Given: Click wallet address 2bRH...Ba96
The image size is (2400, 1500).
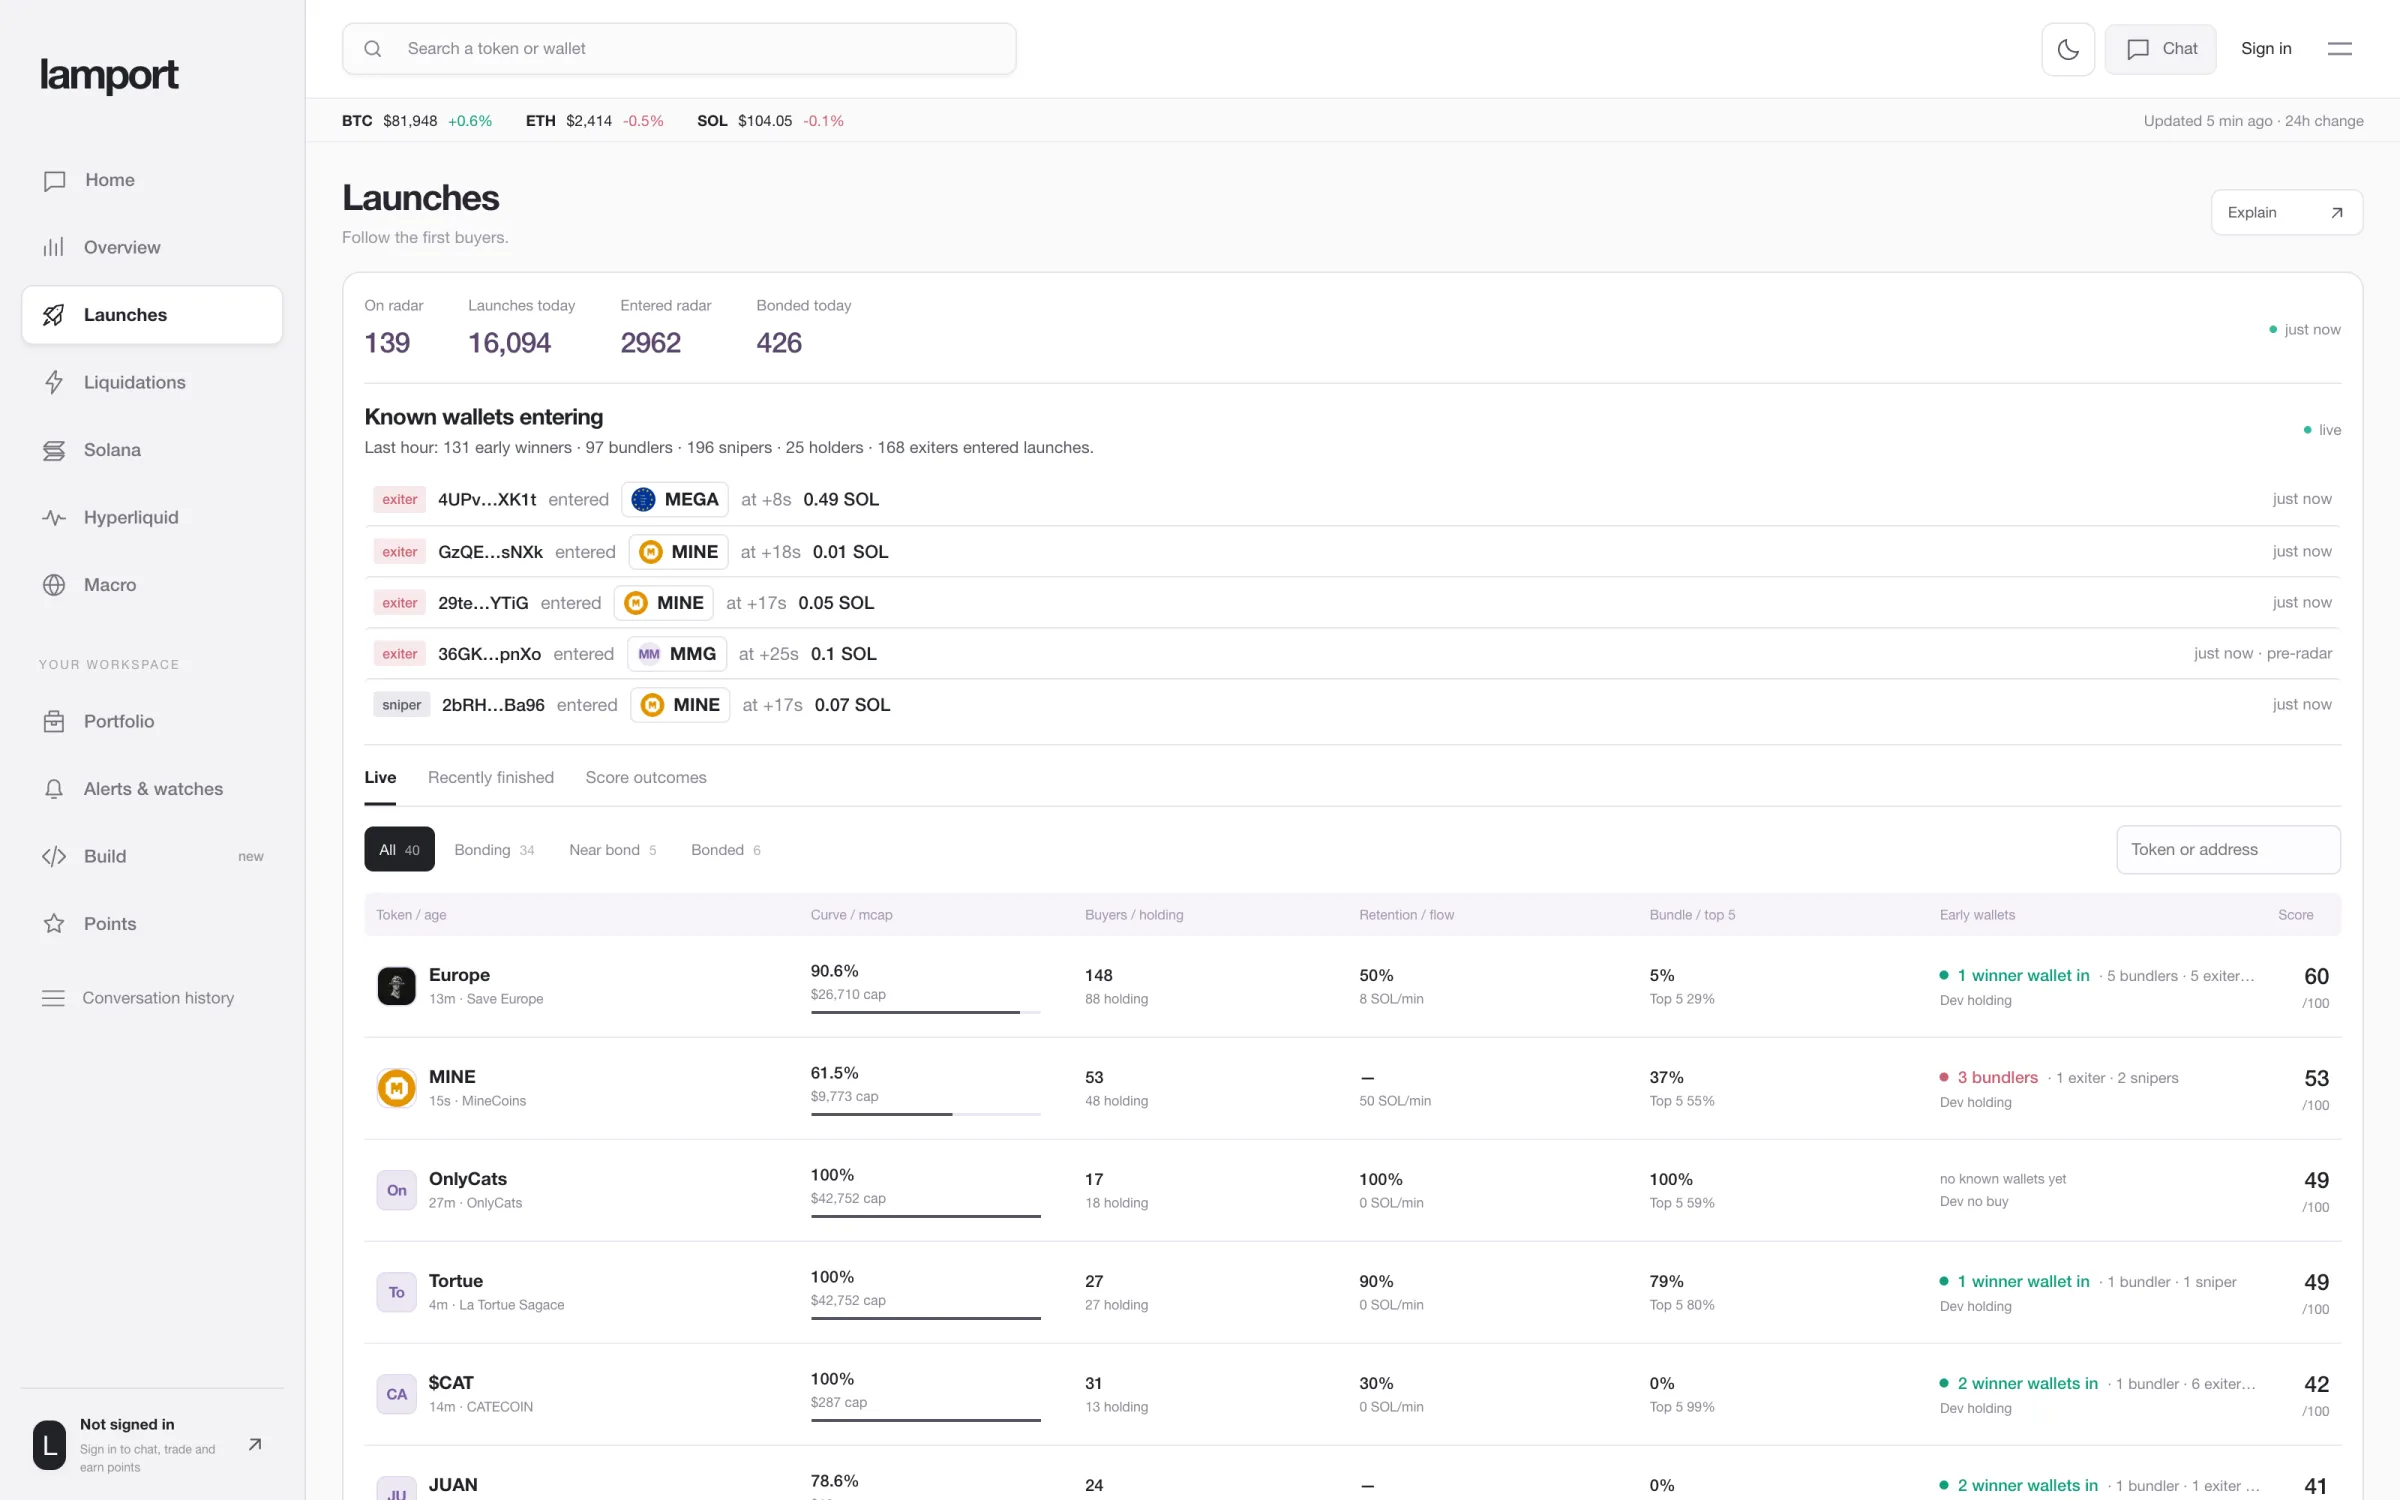Looking at the screenshot, I should [x=493, y=705].
